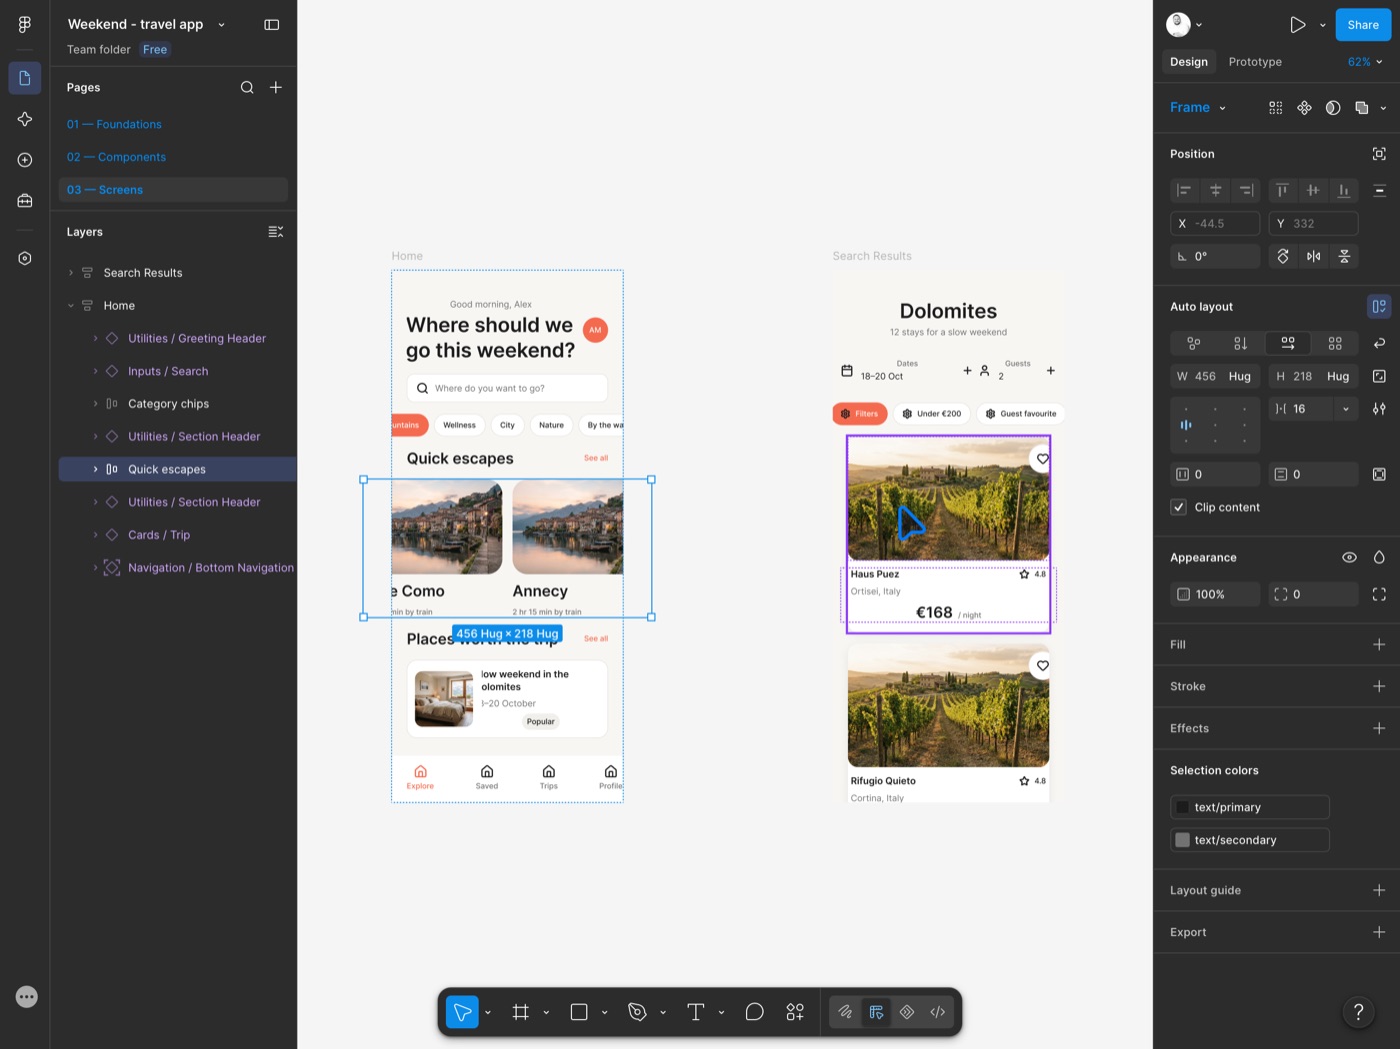
Task: Expand the Search Results layer
Action: [x=70, y=273]
